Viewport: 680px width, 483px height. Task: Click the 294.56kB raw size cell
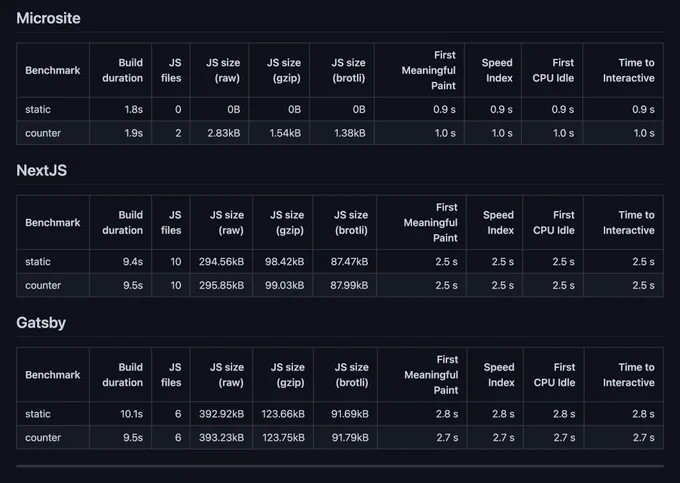(222, 261)
